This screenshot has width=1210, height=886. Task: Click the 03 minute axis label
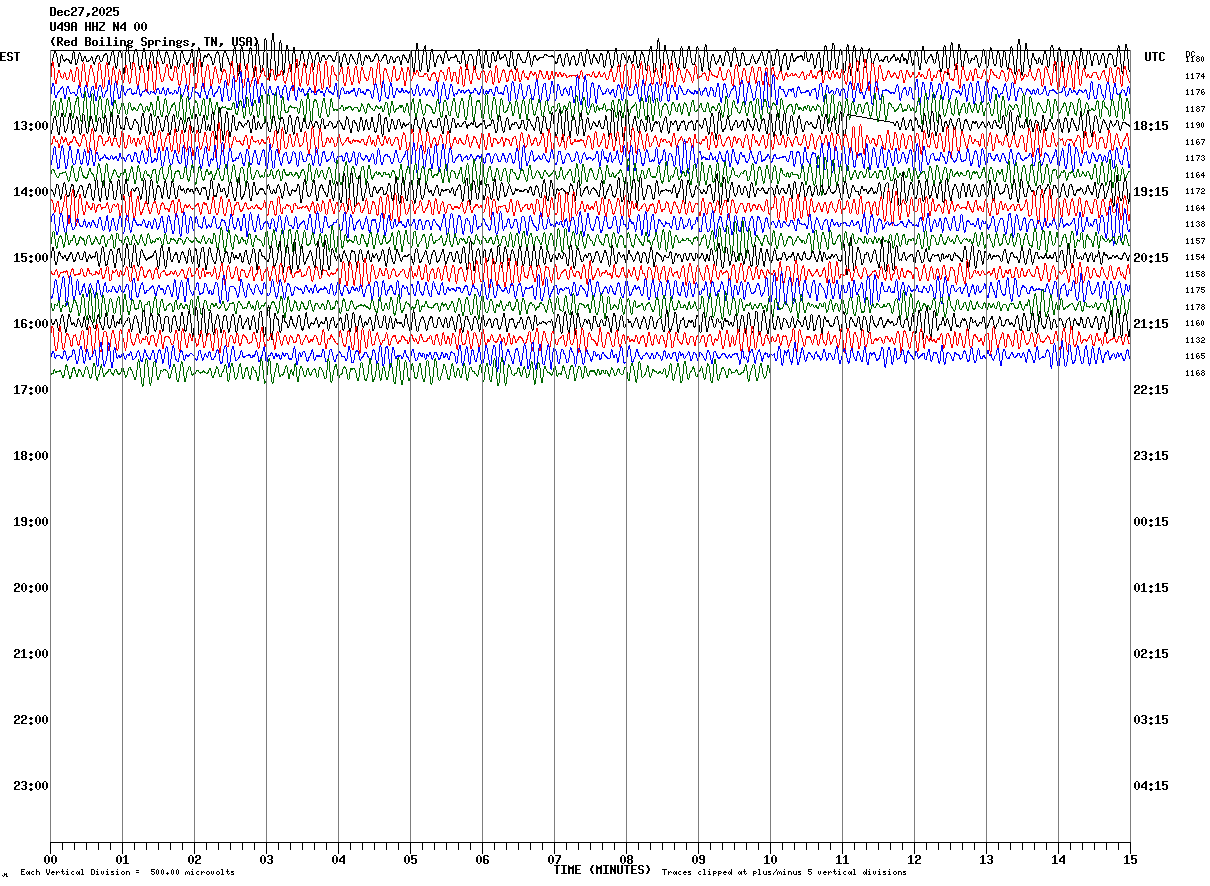(x=266, y=859)
